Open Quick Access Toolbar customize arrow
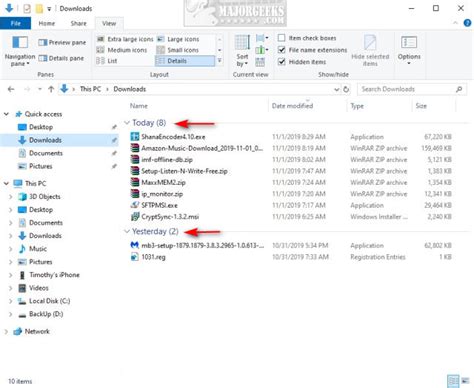 [x=49, y=9]
